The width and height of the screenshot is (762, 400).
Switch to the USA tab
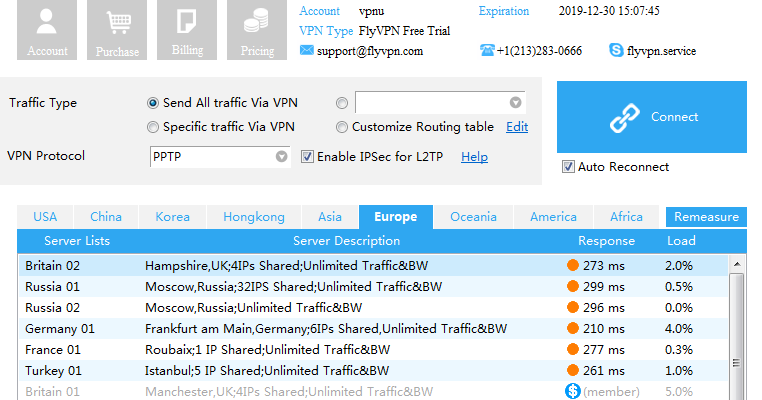click(x=45, y=217)
